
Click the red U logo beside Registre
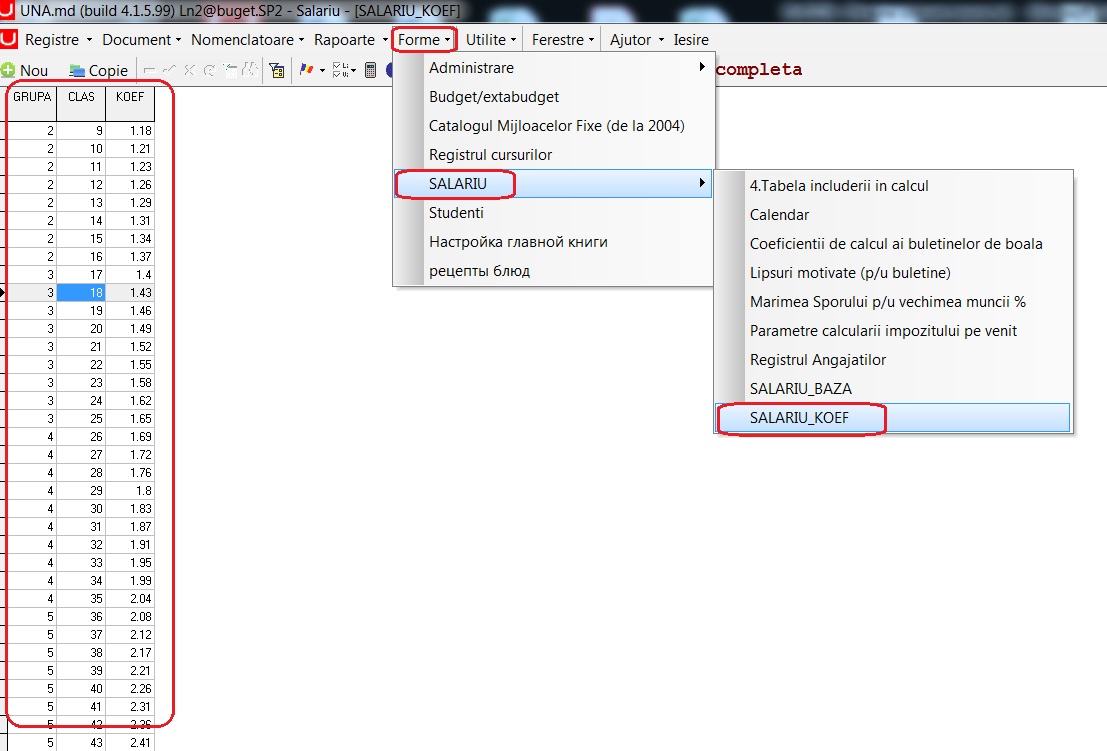8,39
